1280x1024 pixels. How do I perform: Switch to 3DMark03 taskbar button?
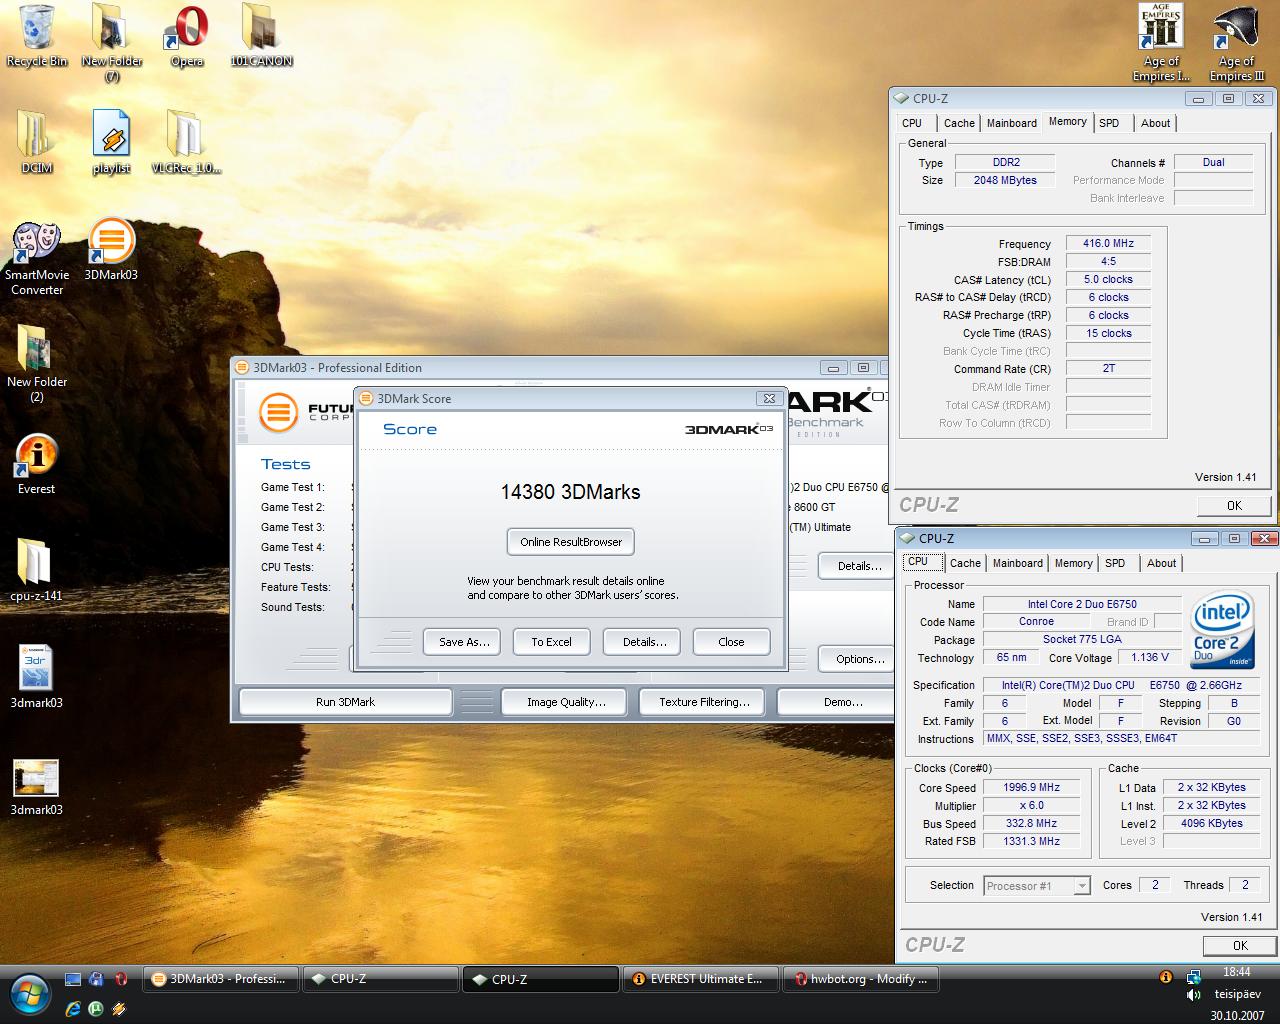pos(220,979)
